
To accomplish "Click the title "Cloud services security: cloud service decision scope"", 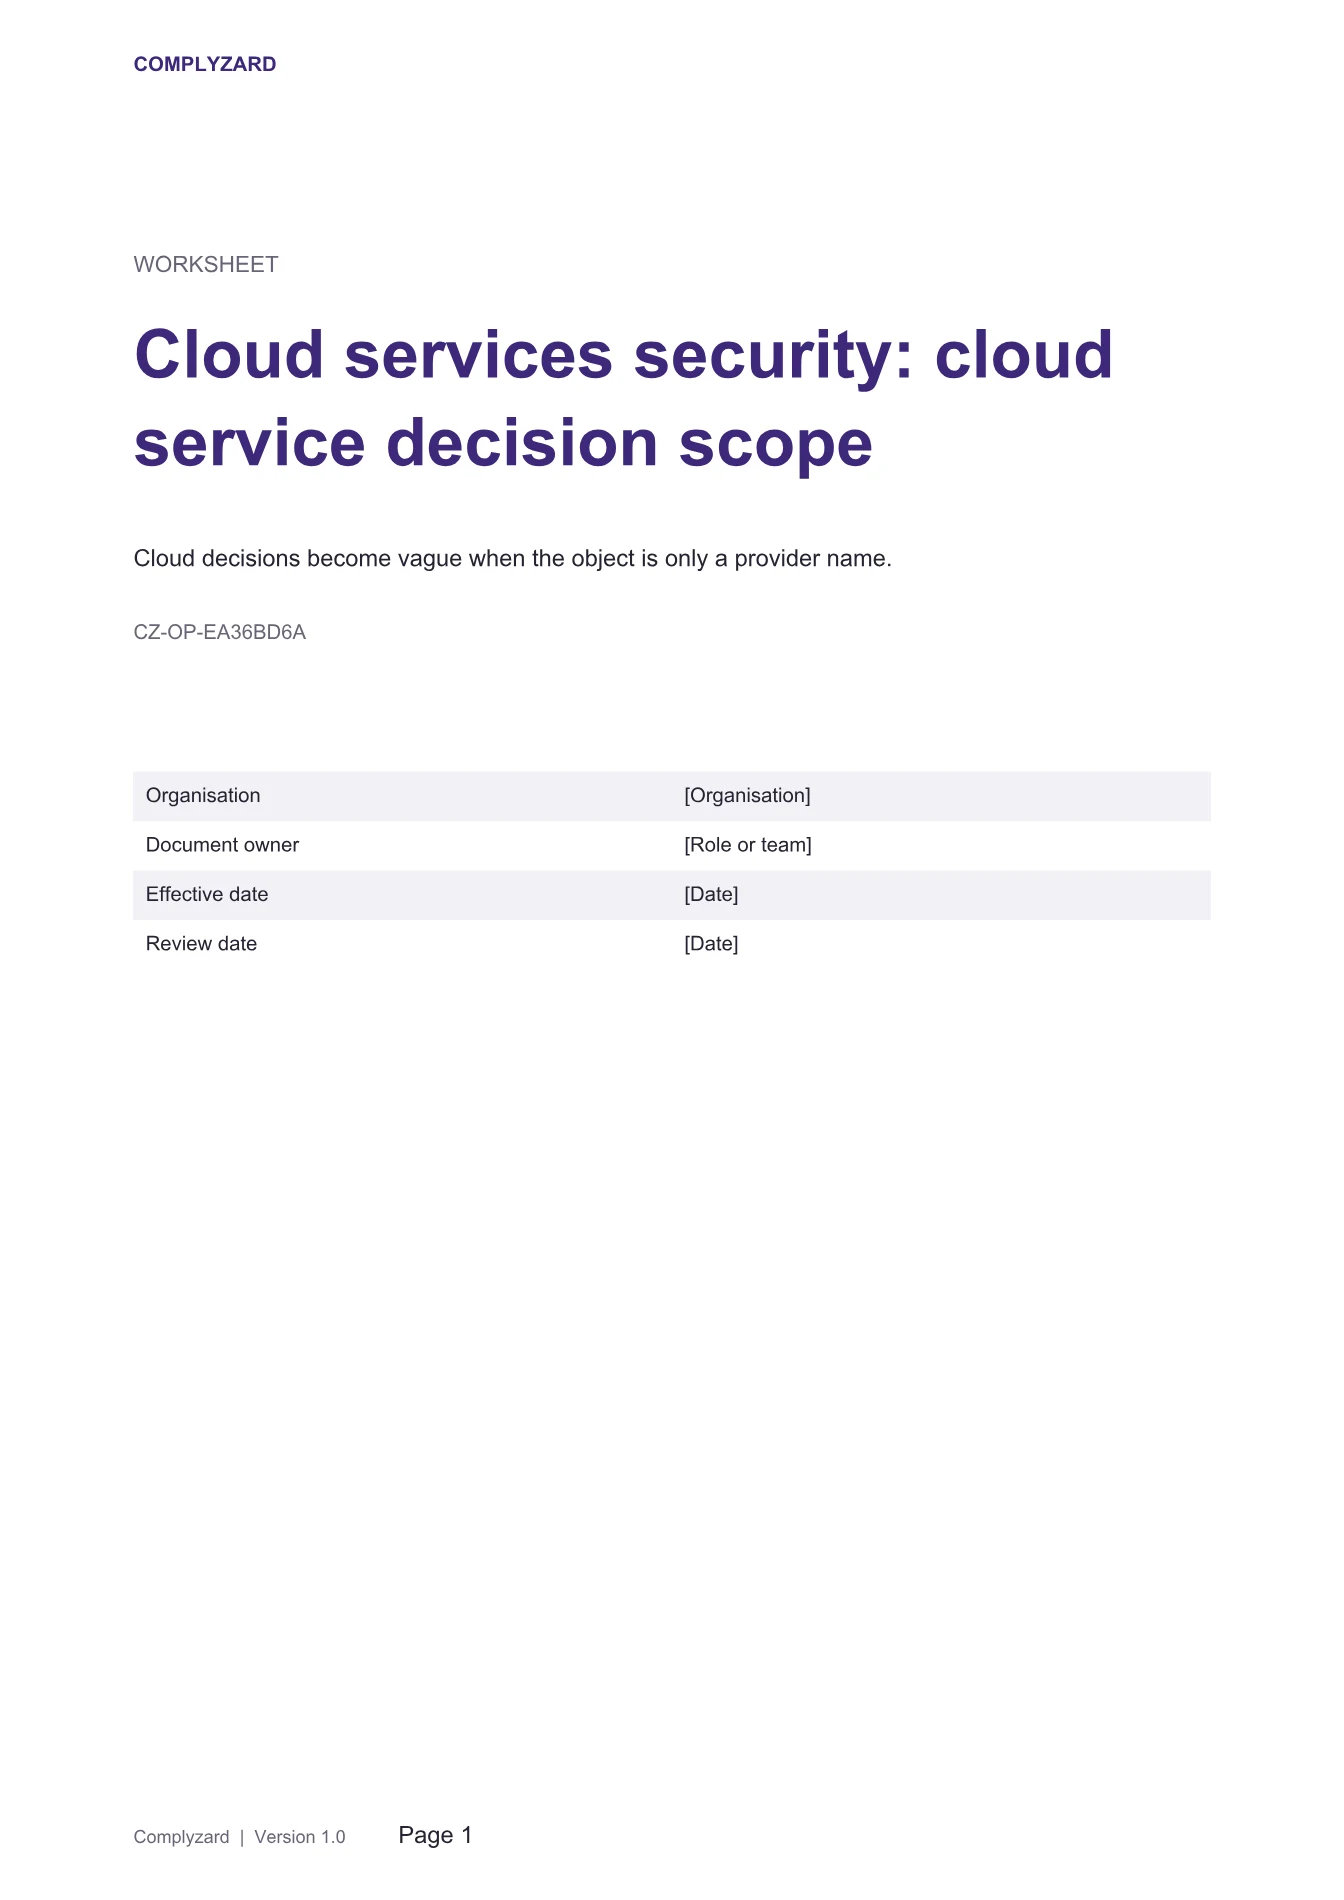I will 624,398.
